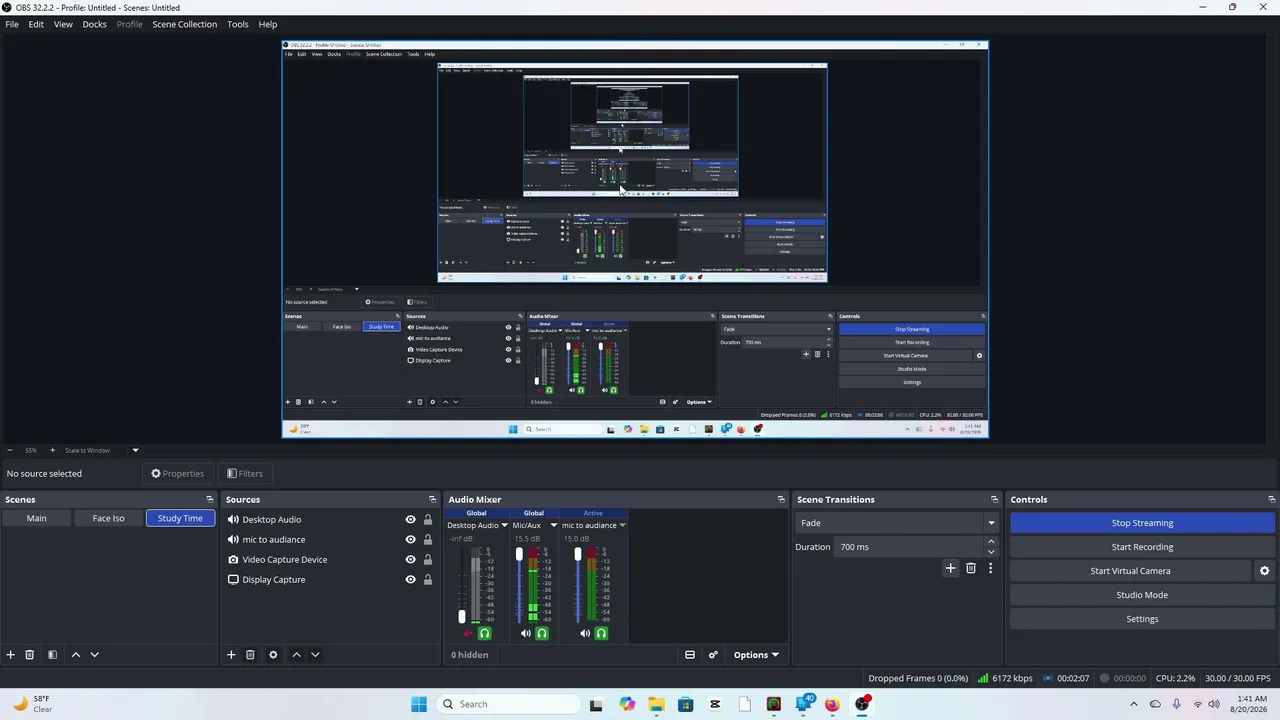Enable Studio Mode

pyautogui.click(x=1142, y=595)
